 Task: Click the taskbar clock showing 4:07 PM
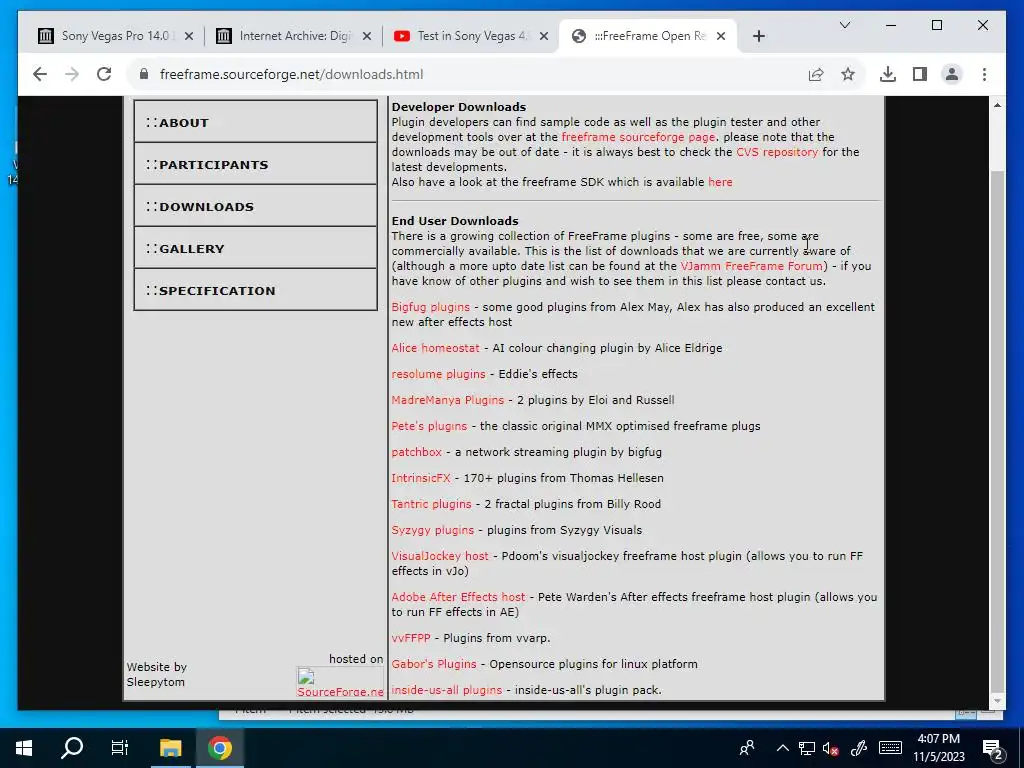point(938,748)
